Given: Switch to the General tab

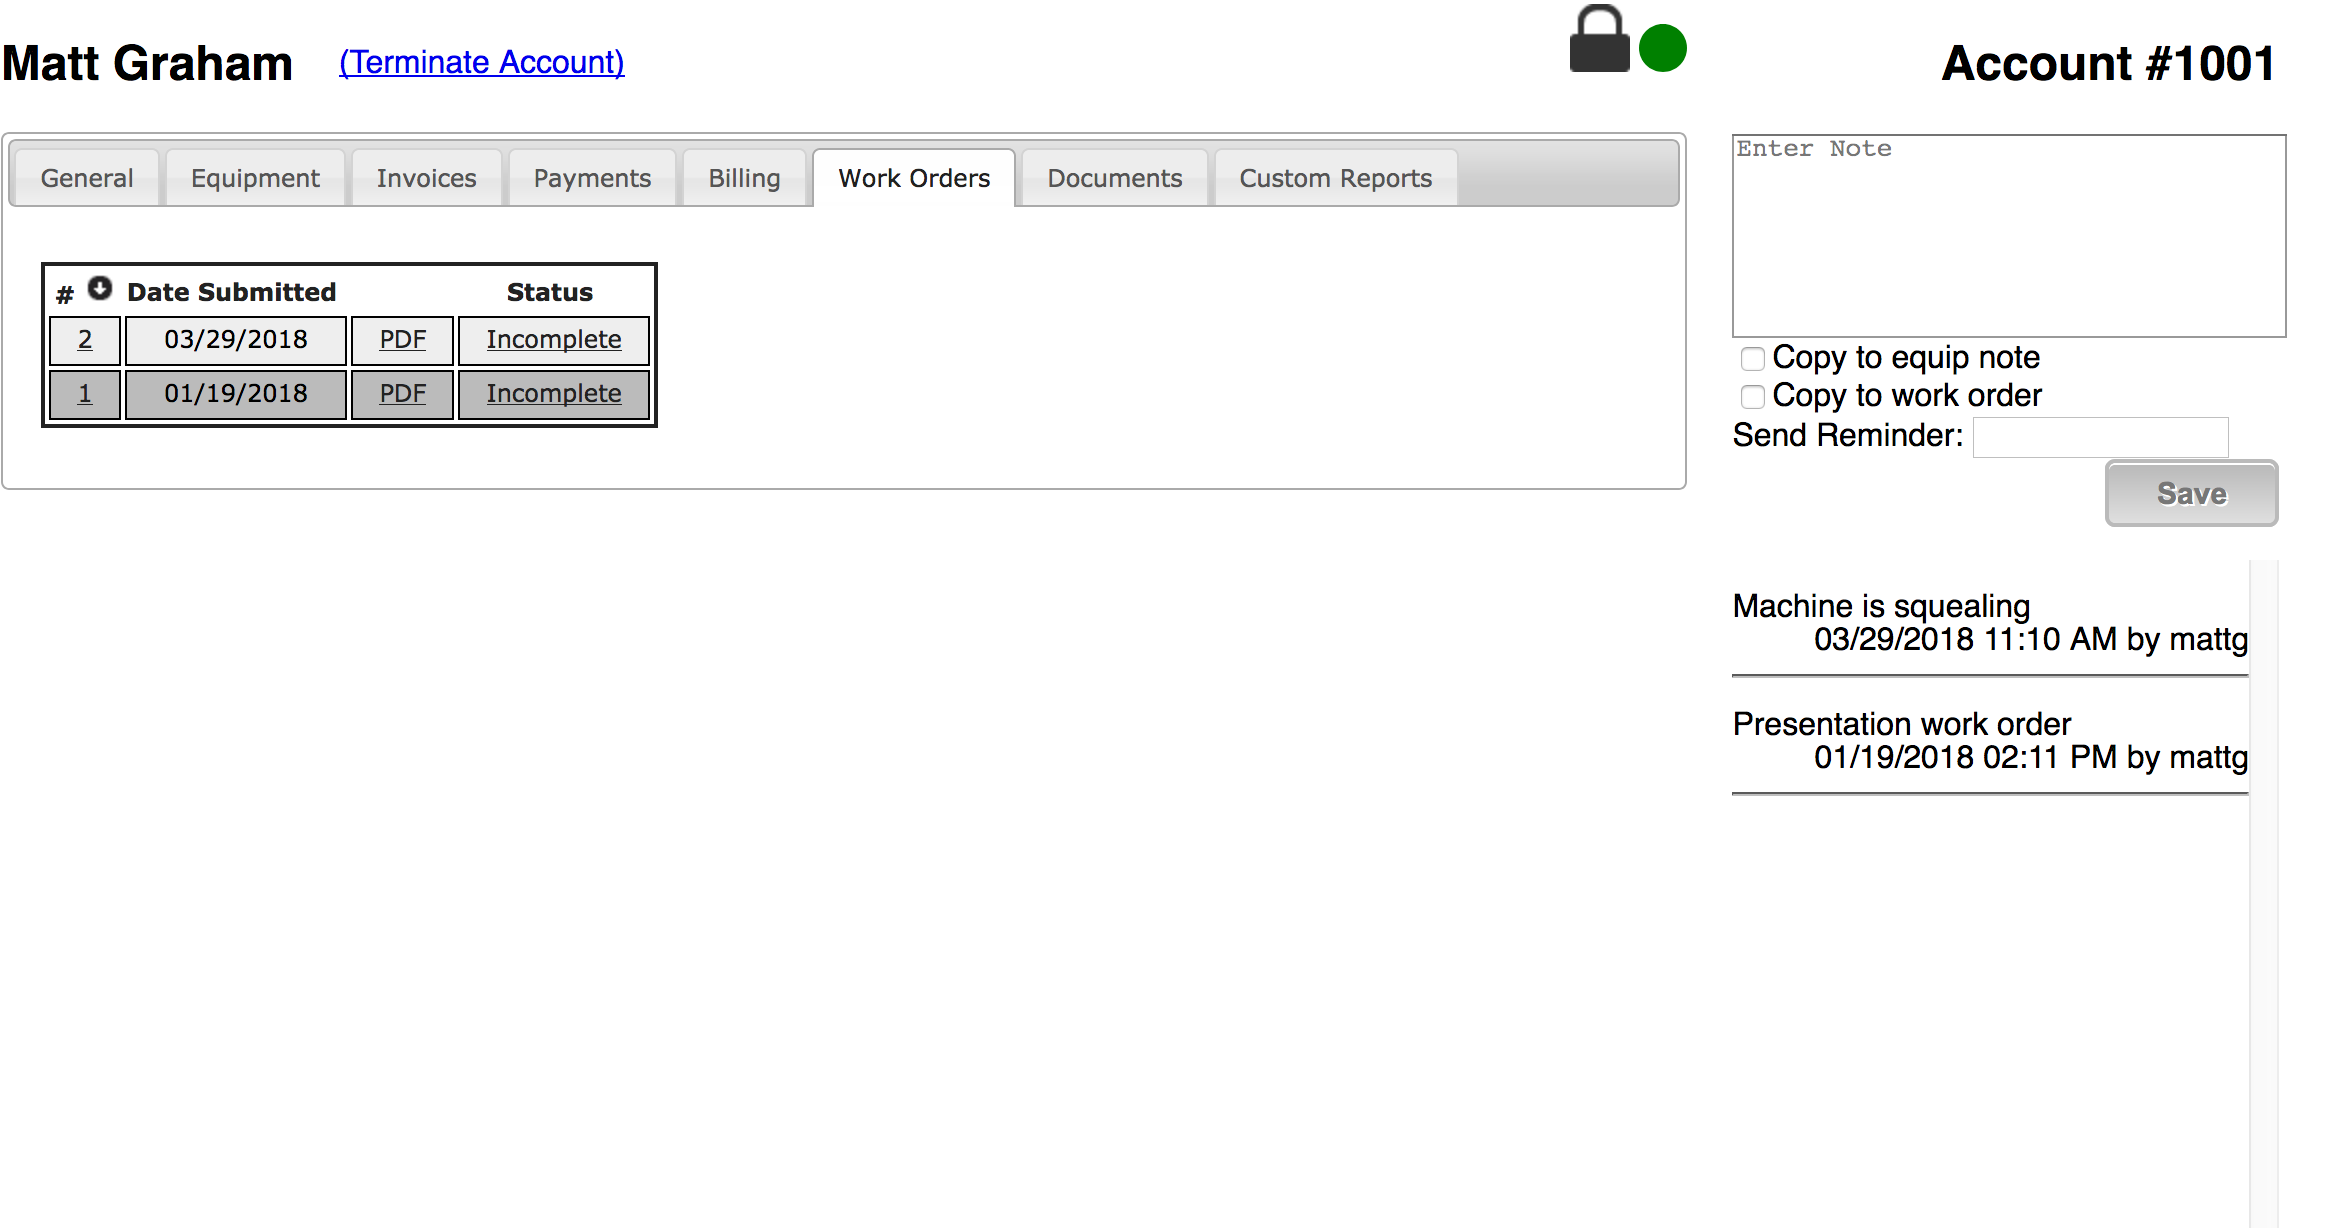Looking at the screenshot, I should tap(87, 178).
